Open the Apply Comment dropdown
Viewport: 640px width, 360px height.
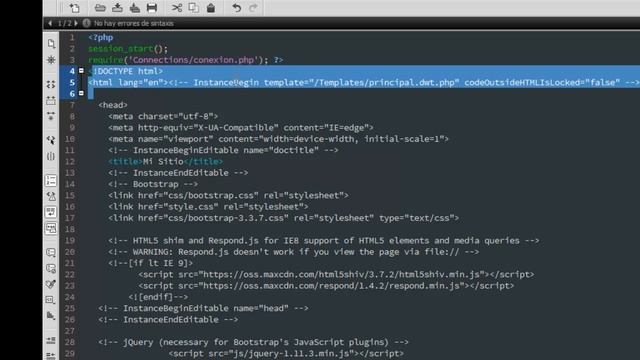51,253
